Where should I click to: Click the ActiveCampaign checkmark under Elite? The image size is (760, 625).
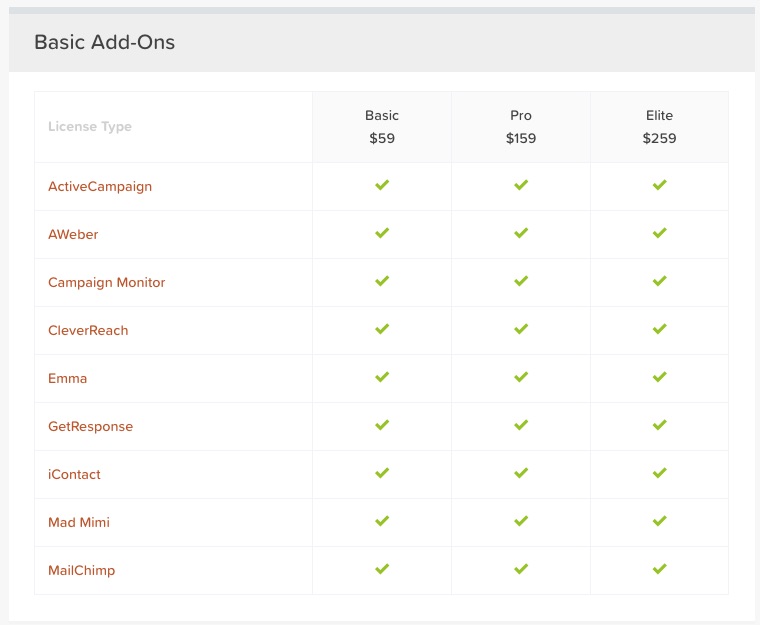point(660,185)
